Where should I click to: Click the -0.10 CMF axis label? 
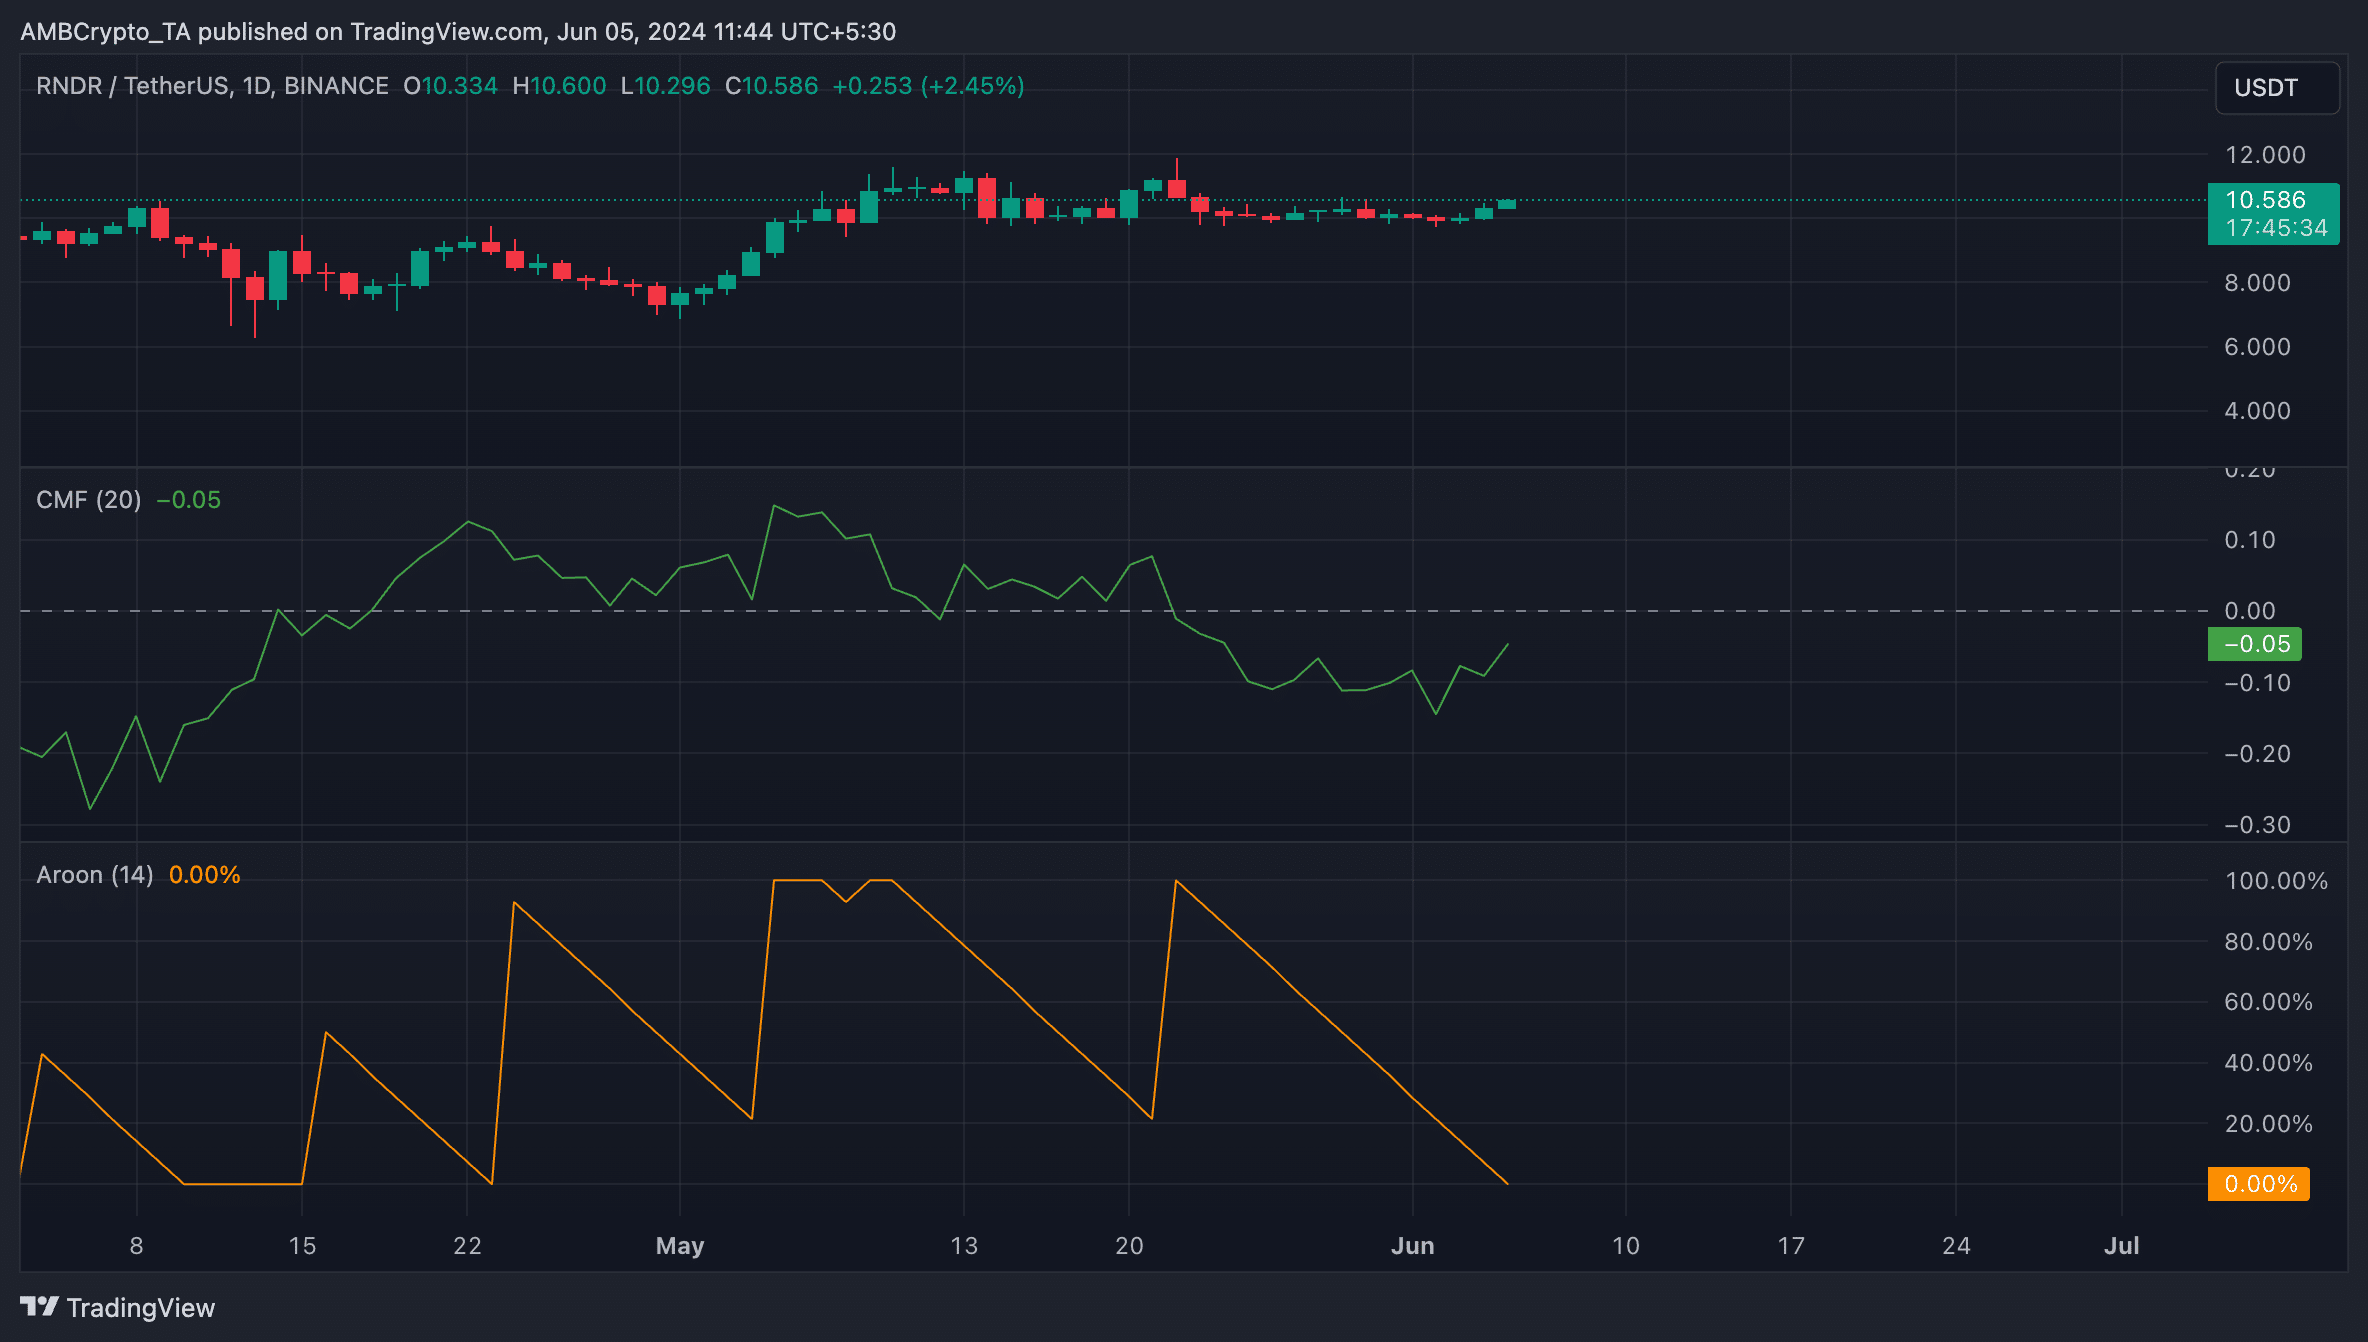2257,683
